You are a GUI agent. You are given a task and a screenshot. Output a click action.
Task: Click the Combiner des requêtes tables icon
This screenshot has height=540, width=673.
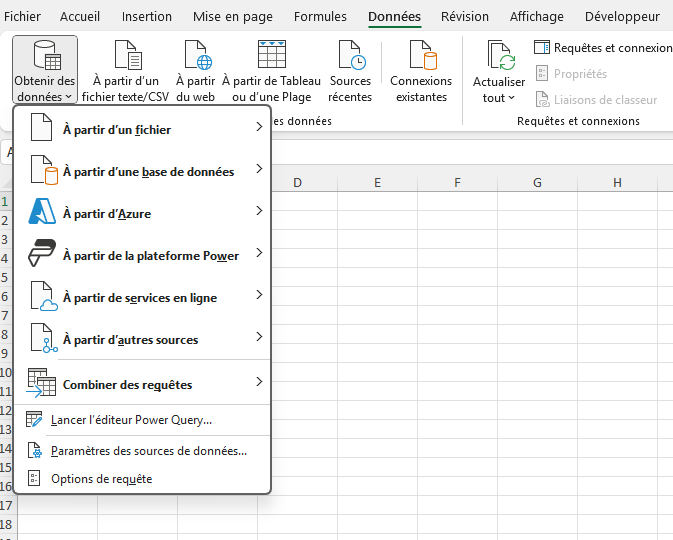41,382
